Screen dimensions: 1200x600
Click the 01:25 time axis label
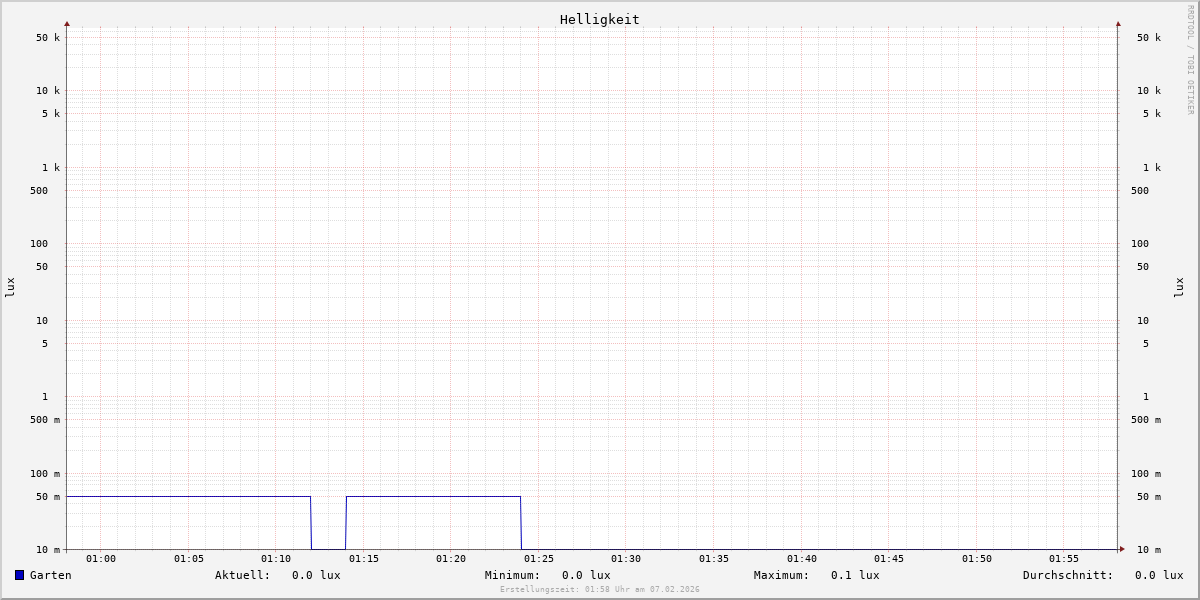(x=539, y=559)
